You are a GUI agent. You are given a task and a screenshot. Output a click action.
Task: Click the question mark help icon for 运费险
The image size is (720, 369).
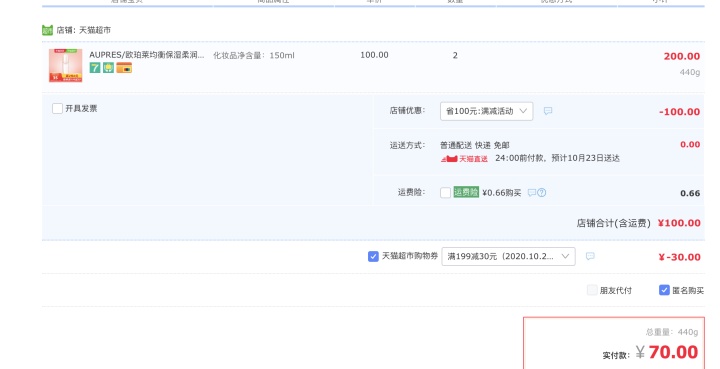[542, 193]
